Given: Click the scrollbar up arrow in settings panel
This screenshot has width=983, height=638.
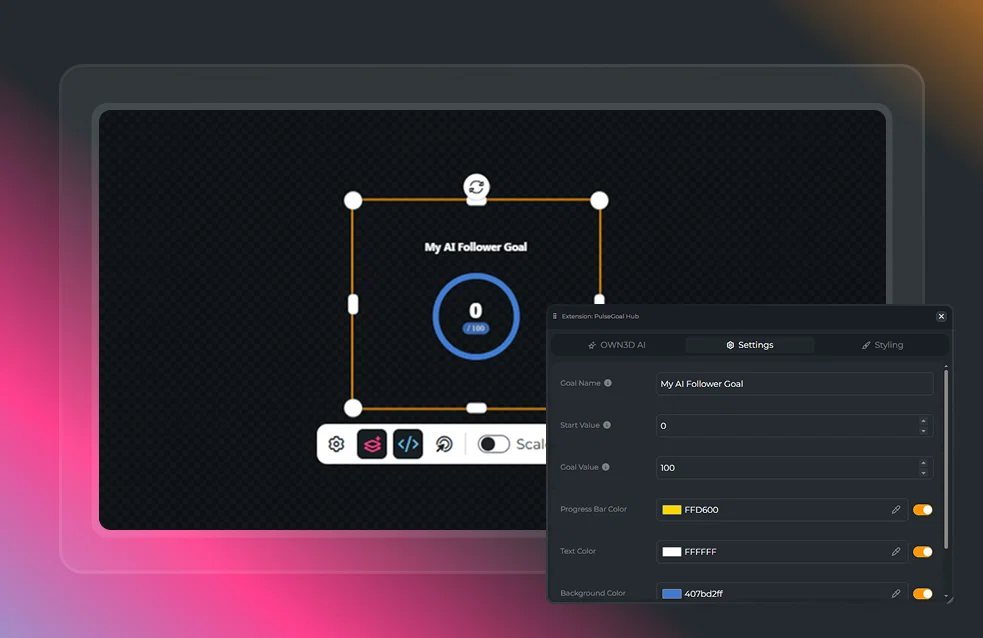Looking at the screenshot, I should click(x=946, y=367).
